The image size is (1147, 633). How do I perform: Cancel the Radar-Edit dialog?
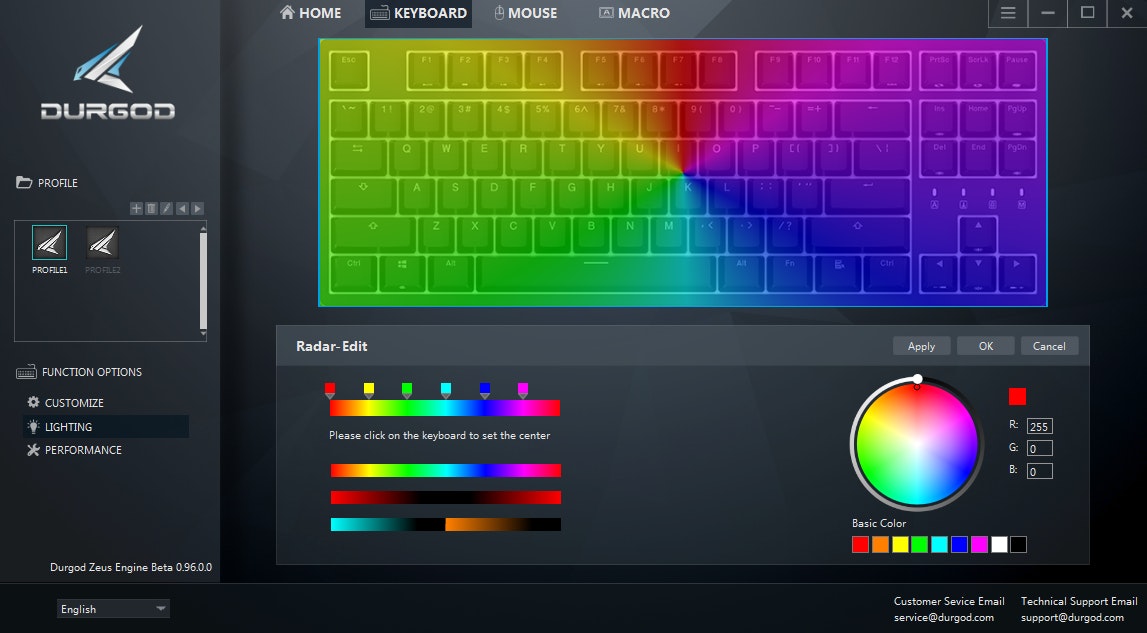point(1049,346)
